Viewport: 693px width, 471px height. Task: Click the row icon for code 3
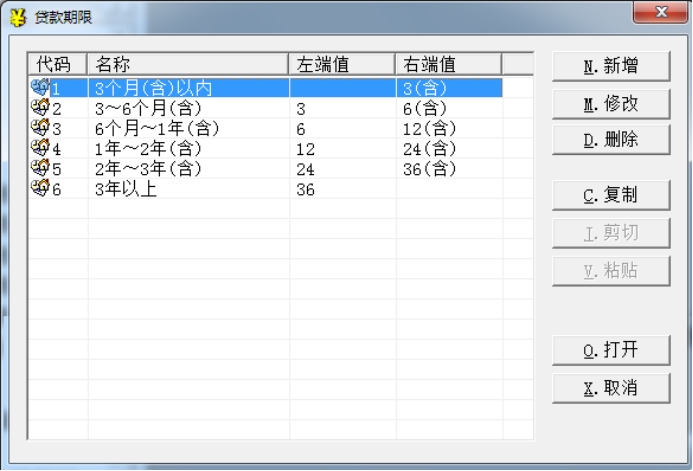[40, 128]
